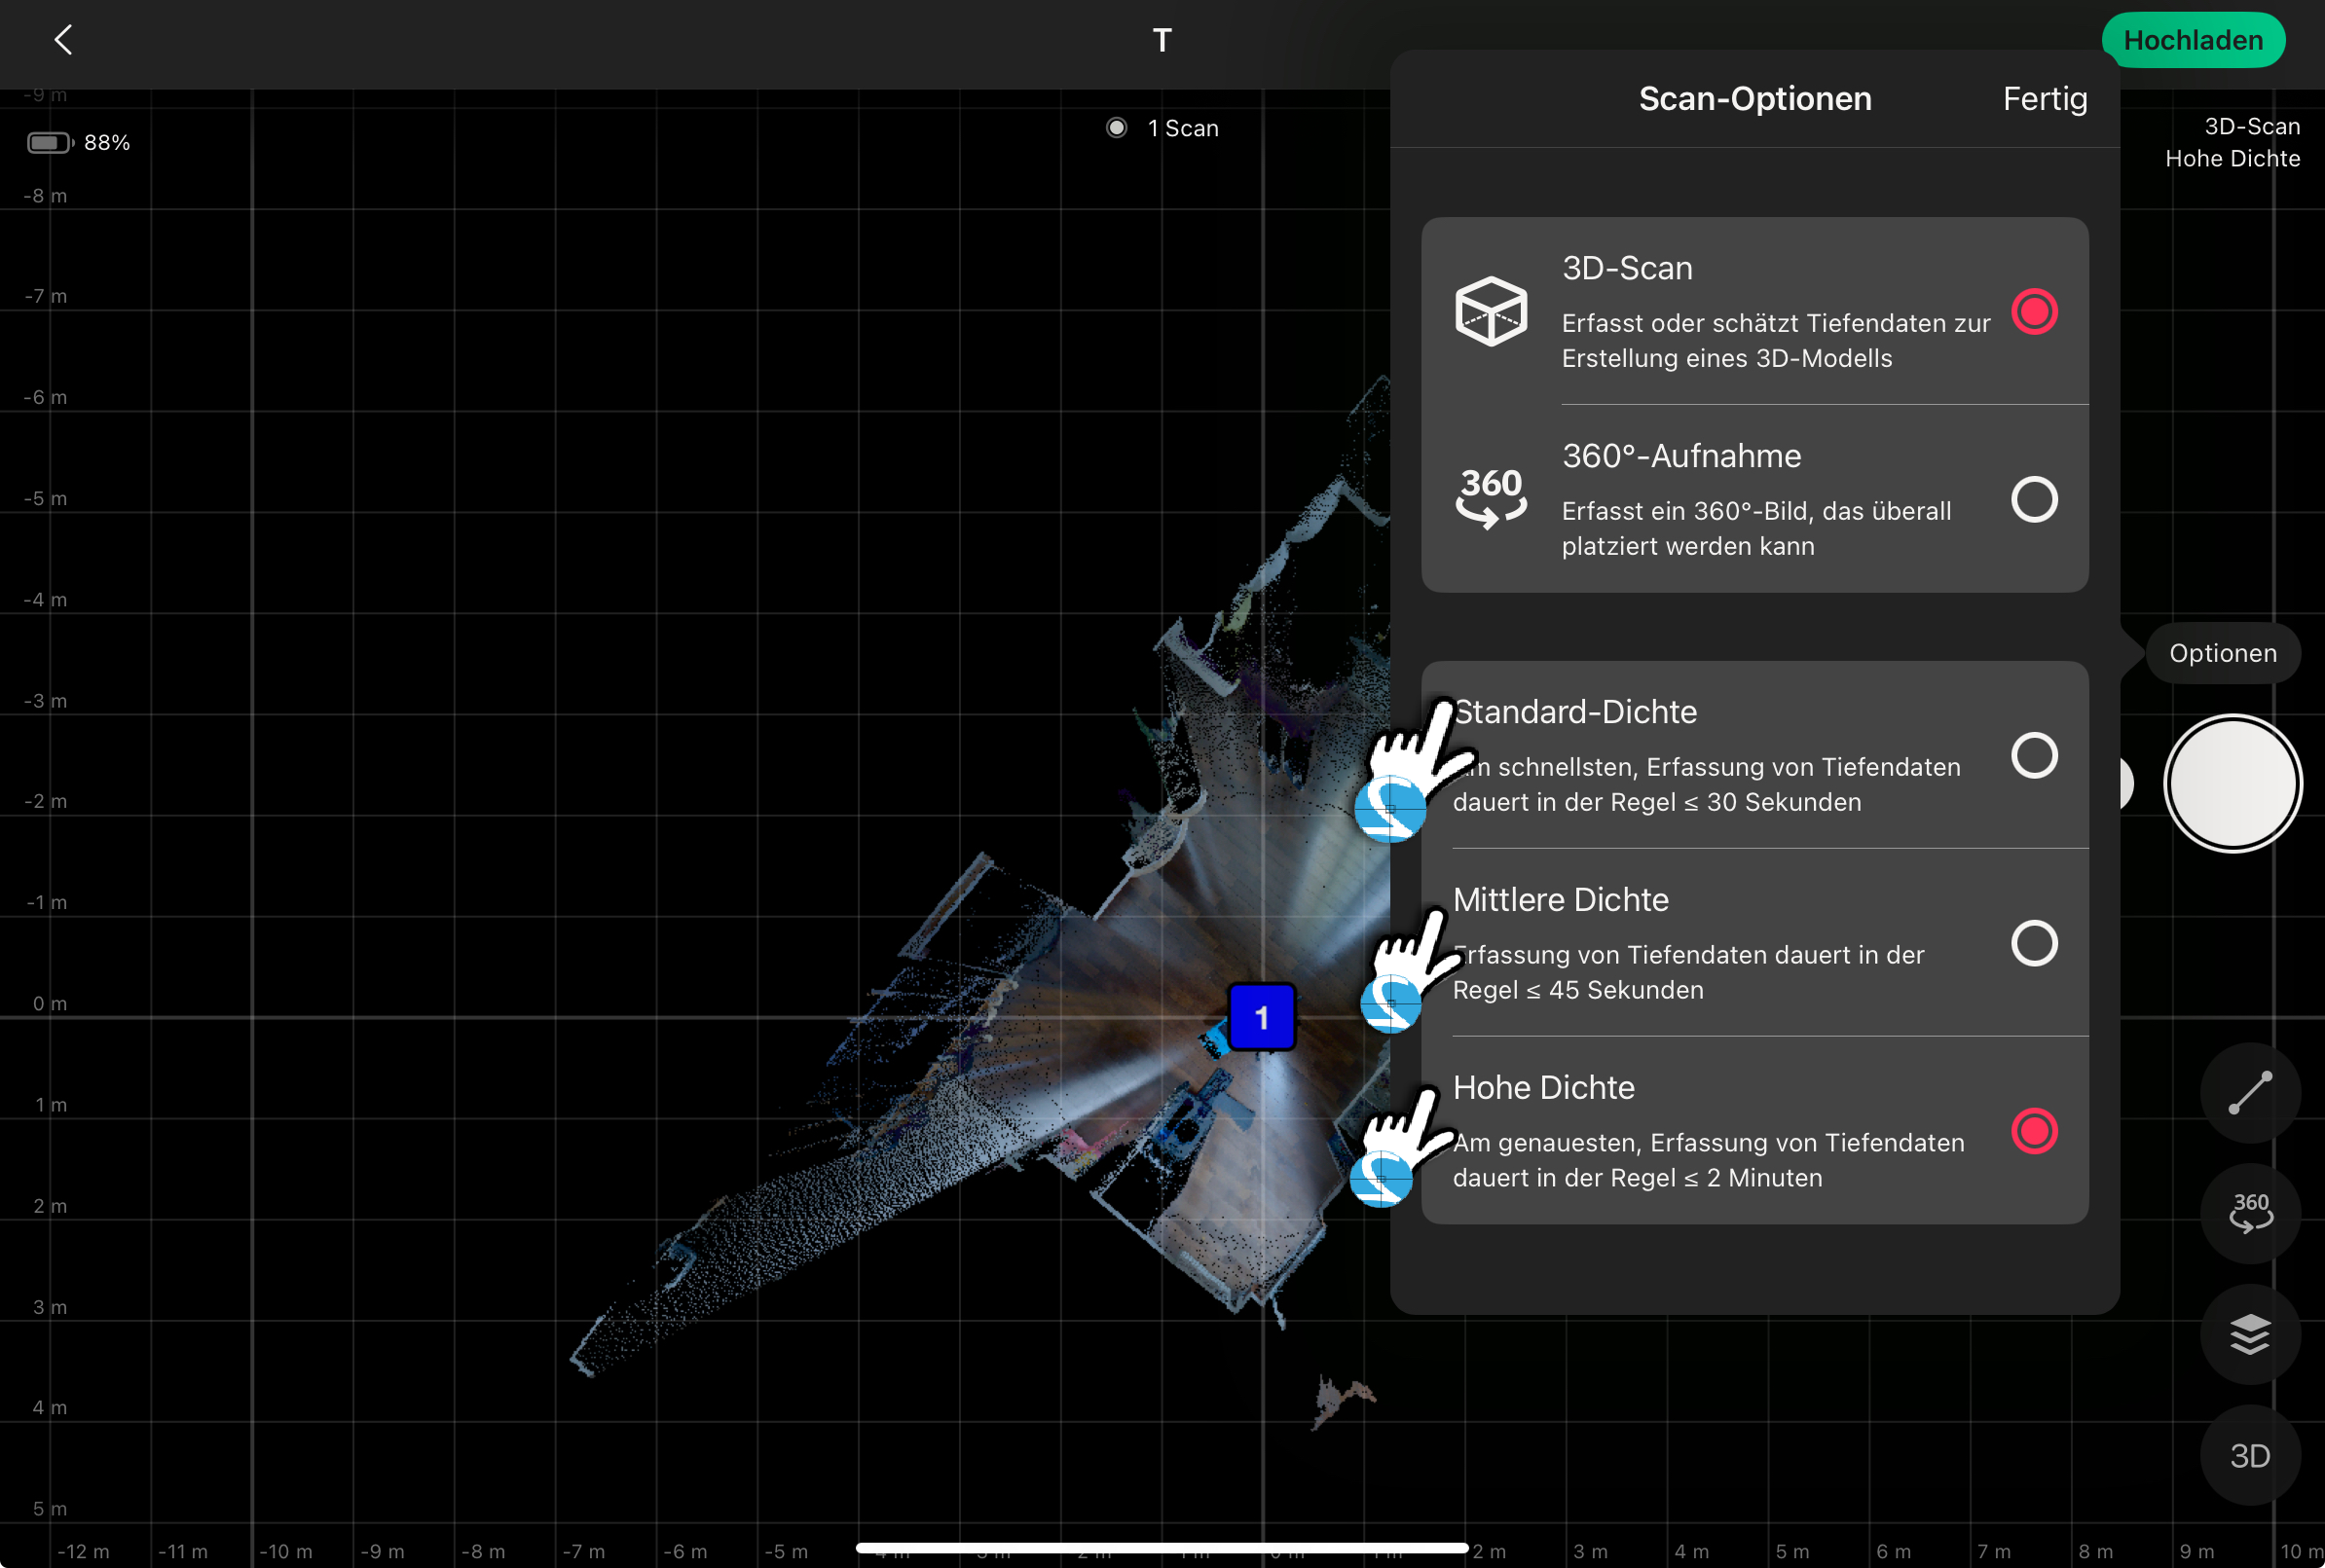Open the Optionen button
The image size is (2325, 1568).
click(2222, 653)
